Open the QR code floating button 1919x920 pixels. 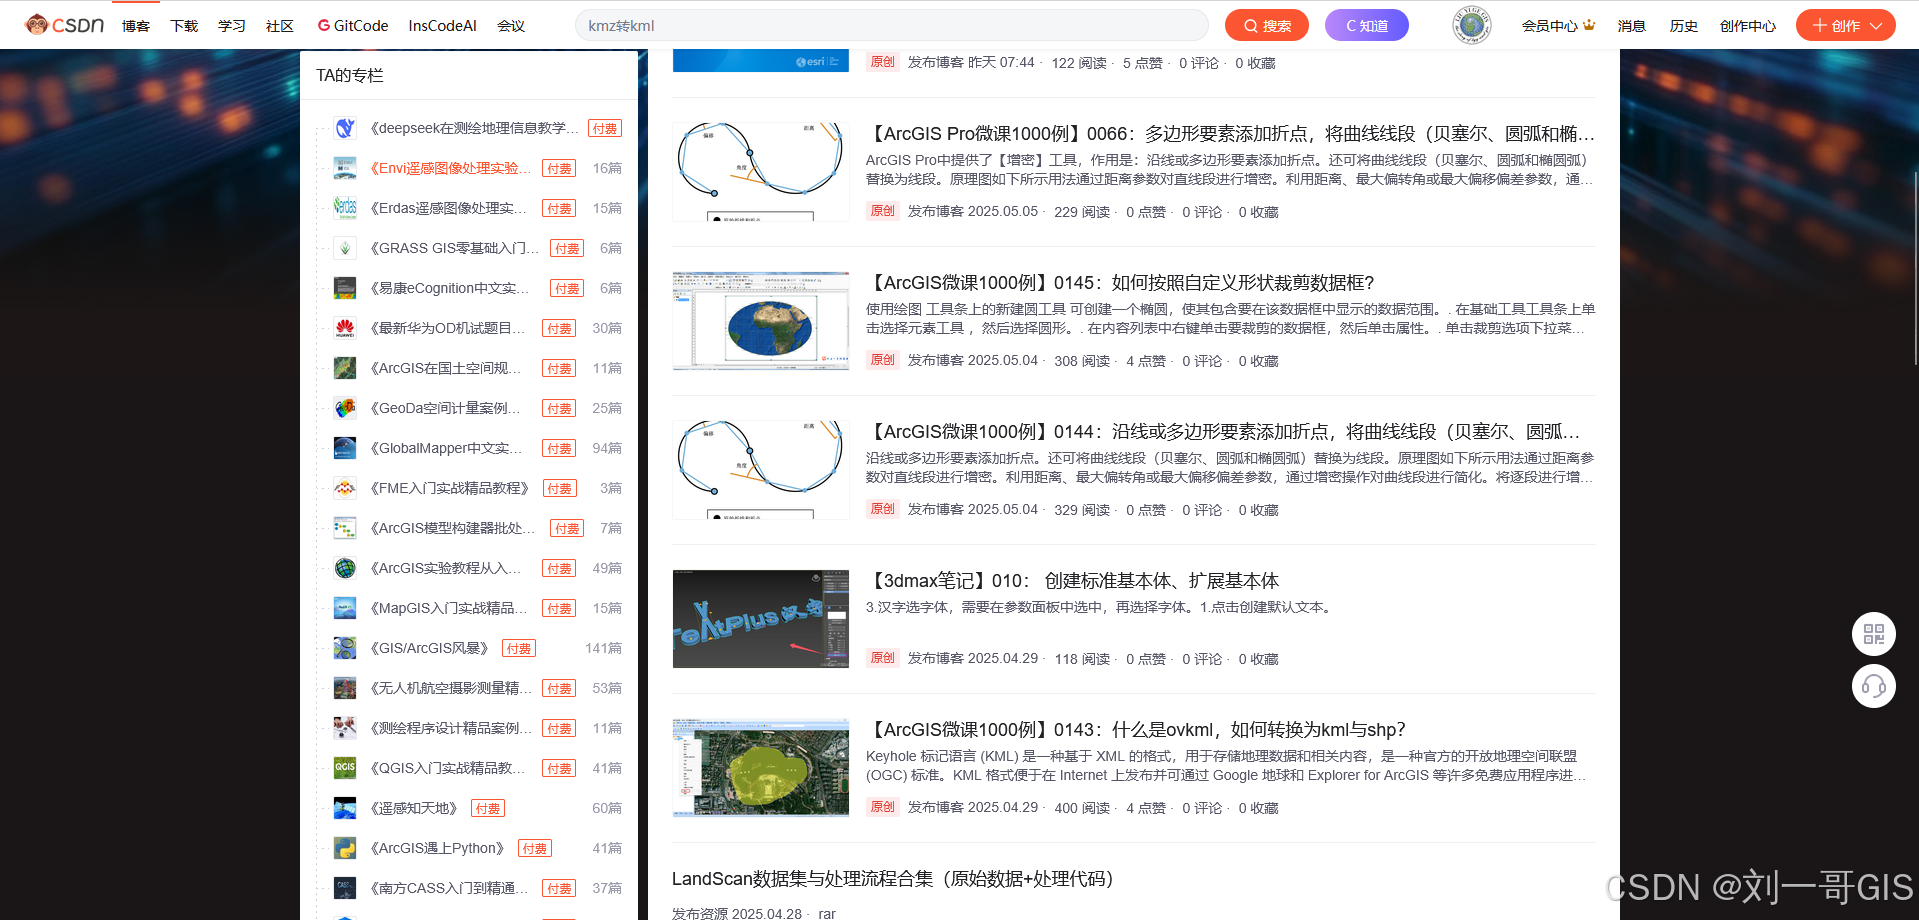tap(1873, 634)
